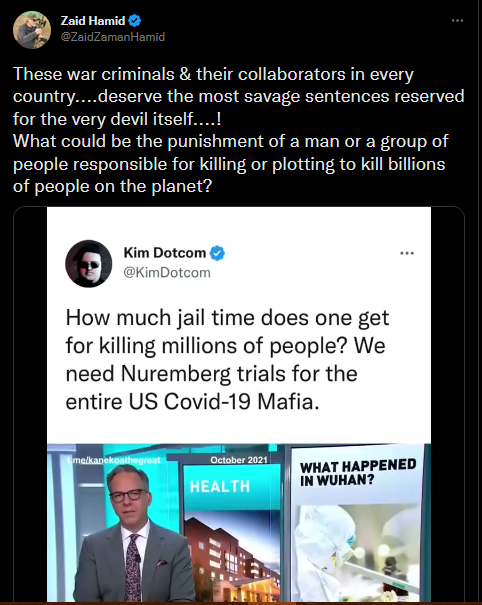Click the Zaid Hamid display name
This screenshot has width=482, height=605.
point(93,21)
